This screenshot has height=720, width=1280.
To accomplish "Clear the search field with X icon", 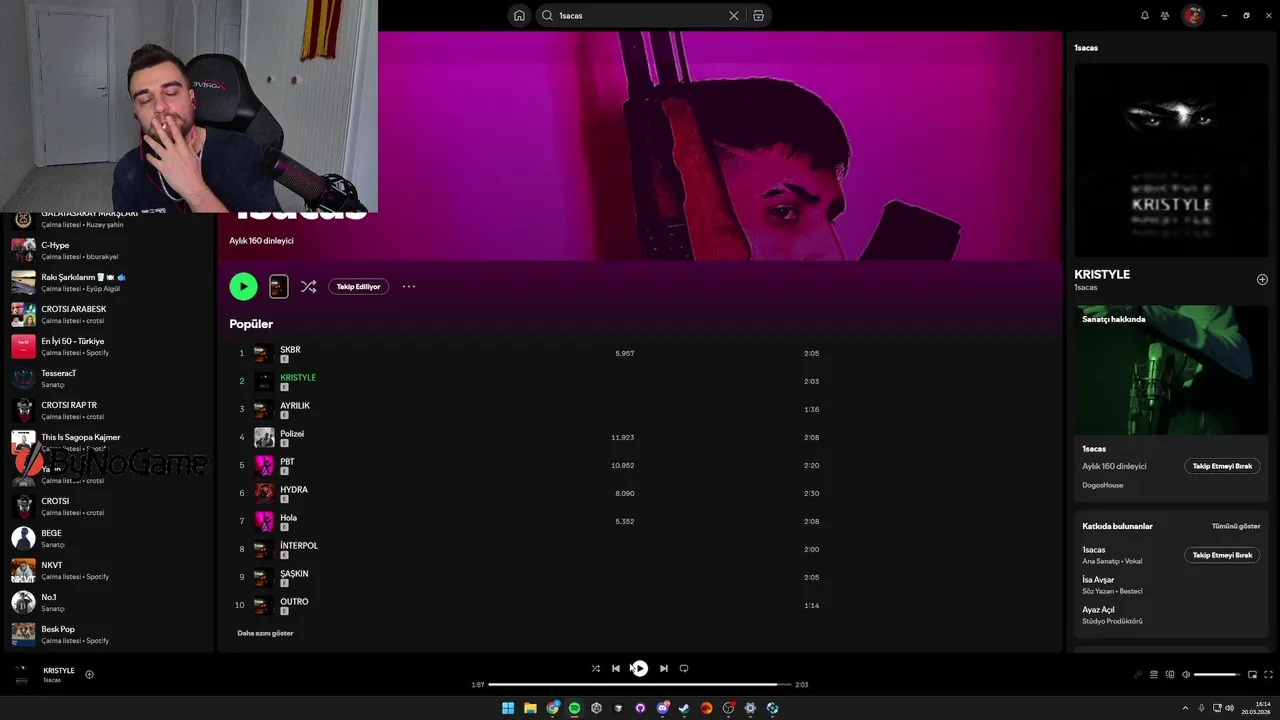I will coord(733,15).
